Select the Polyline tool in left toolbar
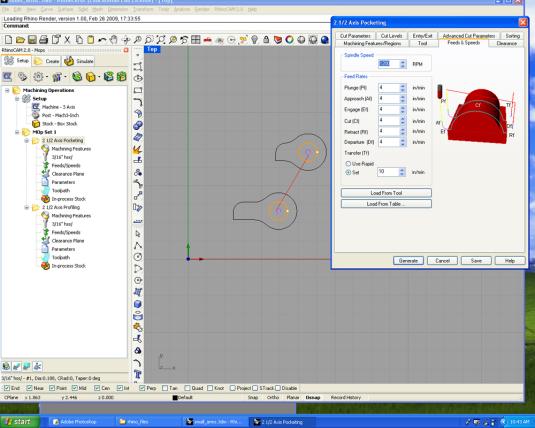The height and width of the screenshot is (428, 535). [138, 245]
